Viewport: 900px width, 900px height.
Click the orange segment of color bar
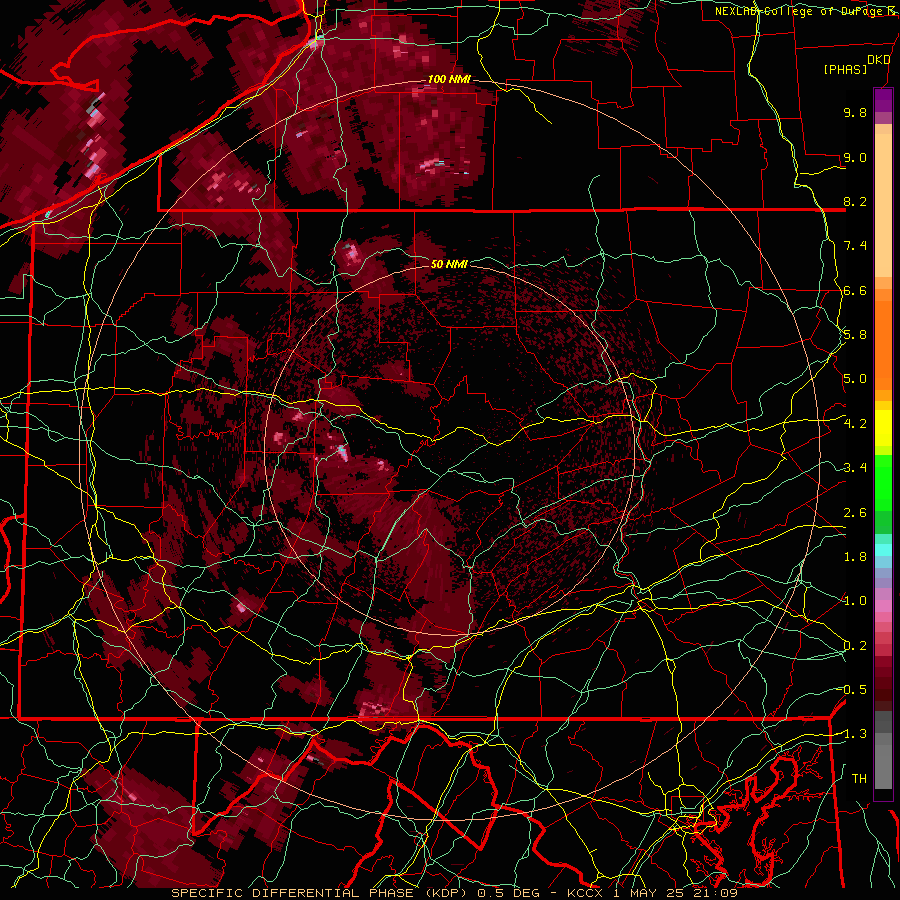883,344
